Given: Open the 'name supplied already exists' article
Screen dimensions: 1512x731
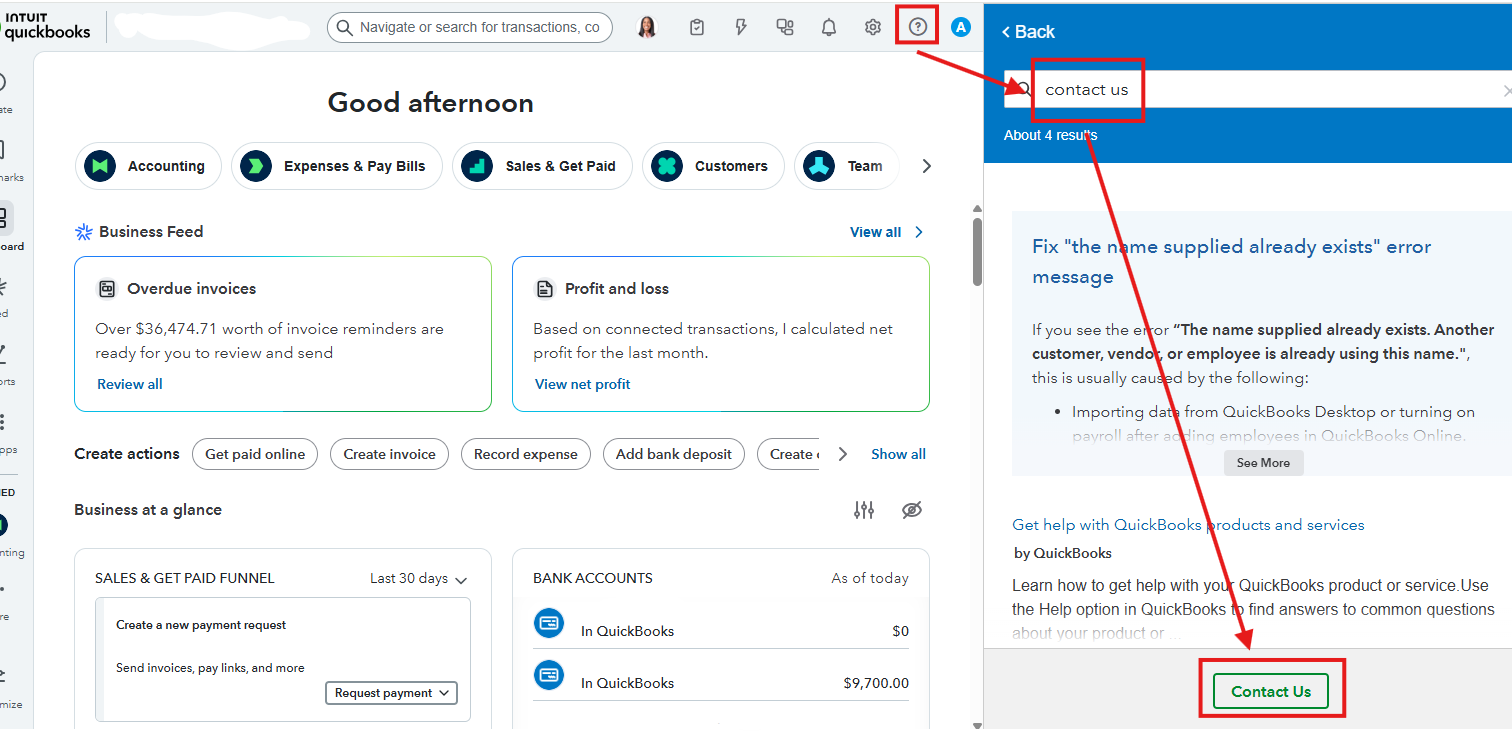Looking at the screenshot, I should (x=1232, y=262).
